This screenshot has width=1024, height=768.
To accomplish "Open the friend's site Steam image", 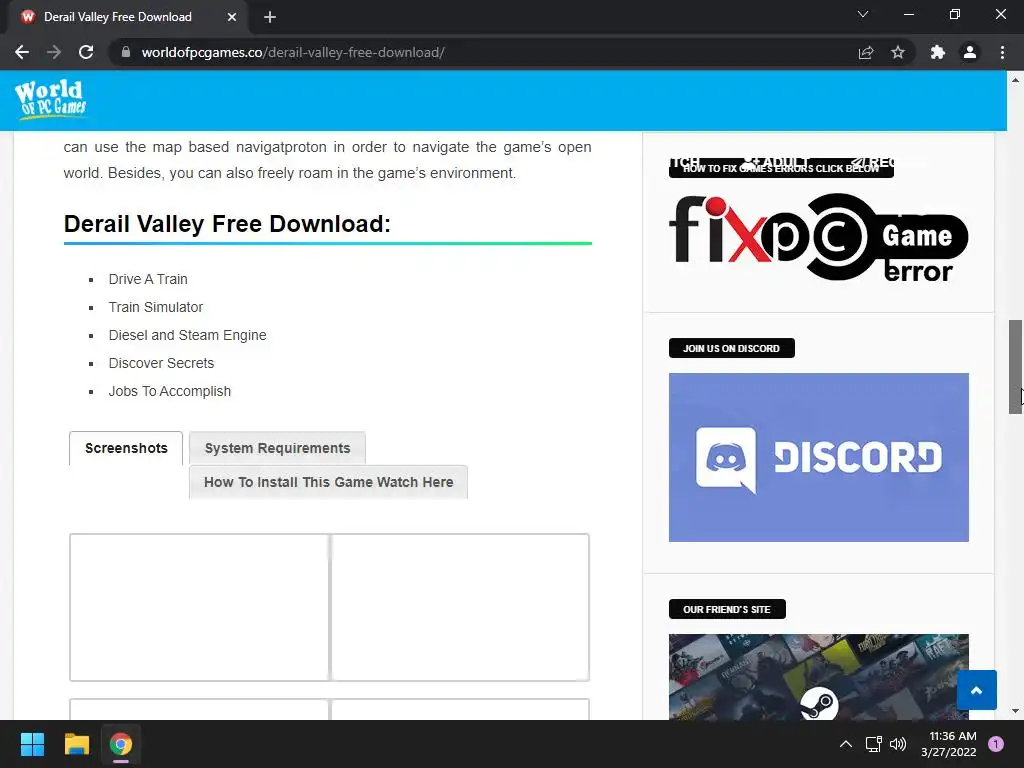I will [x=818, y=677].
